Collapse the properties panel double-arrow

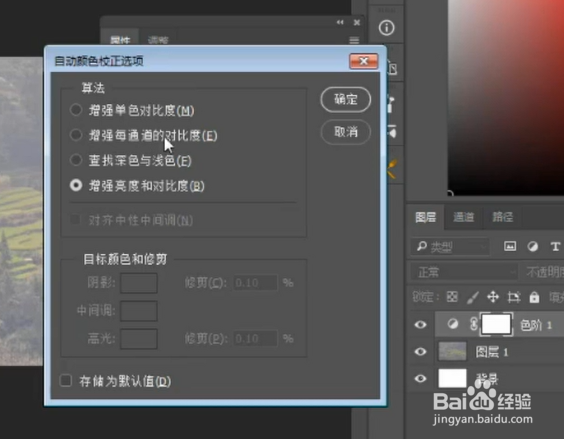340,22
